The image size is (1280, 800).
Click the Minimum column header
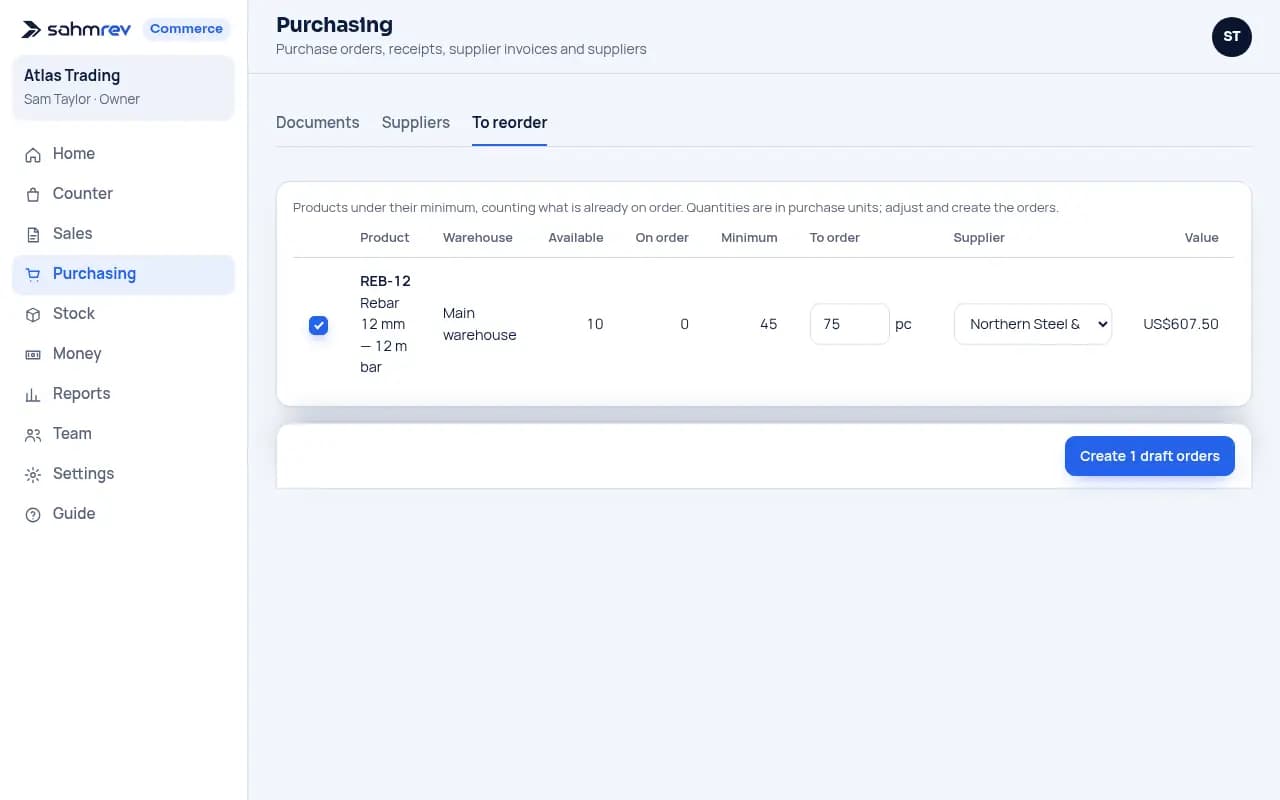749,238
